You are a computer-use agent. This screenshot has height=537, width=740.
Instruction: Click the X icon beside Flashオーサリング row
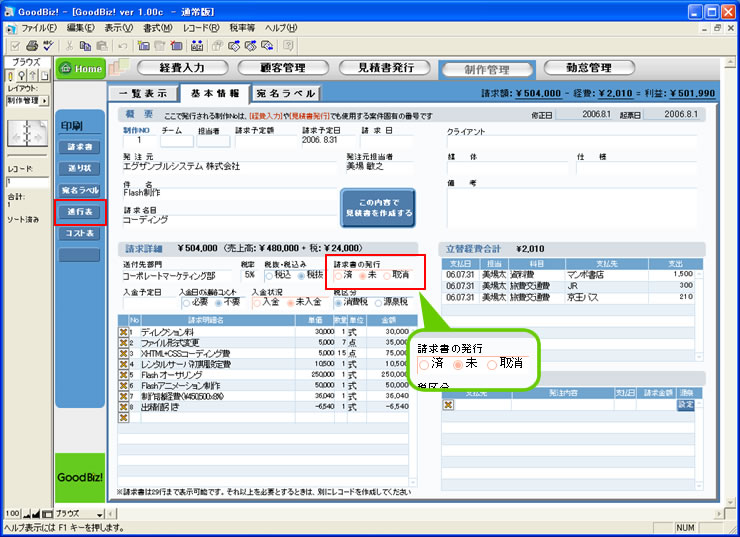point(124,373)
